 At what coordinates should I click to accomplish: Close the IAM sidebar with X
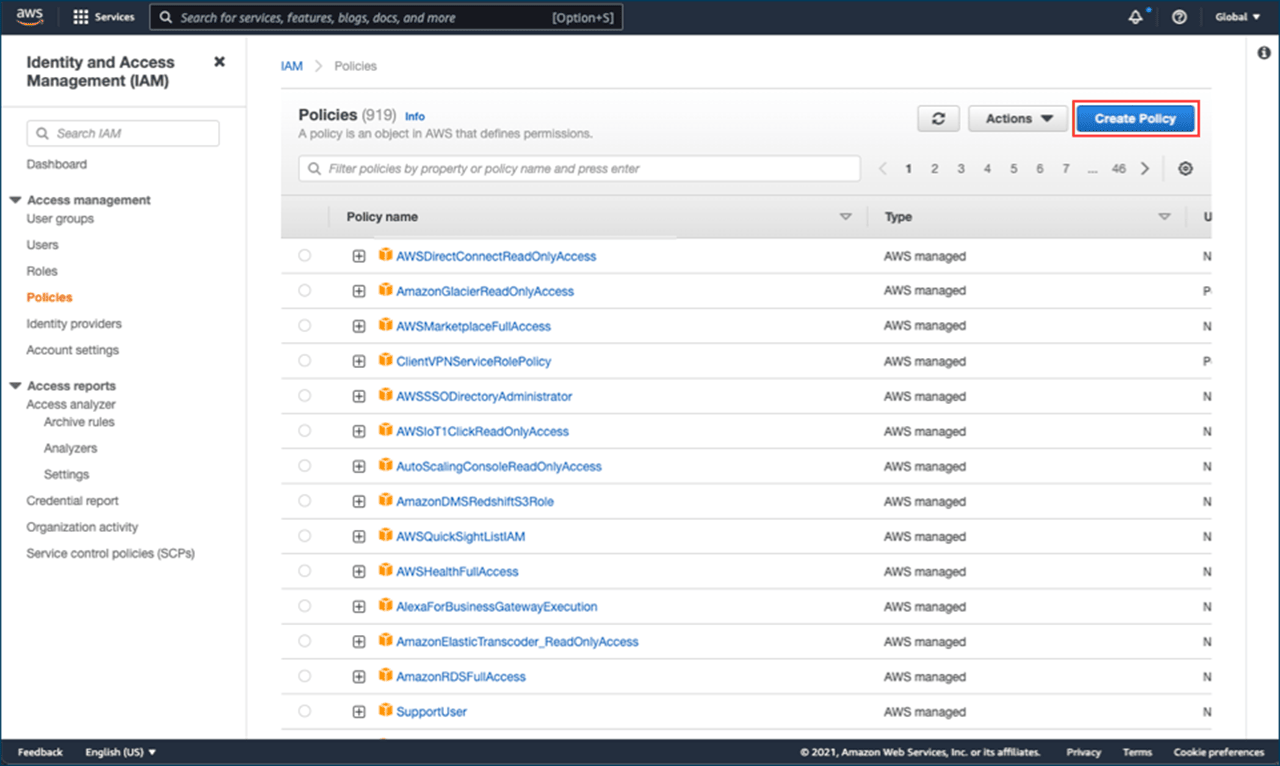(219, 62)
